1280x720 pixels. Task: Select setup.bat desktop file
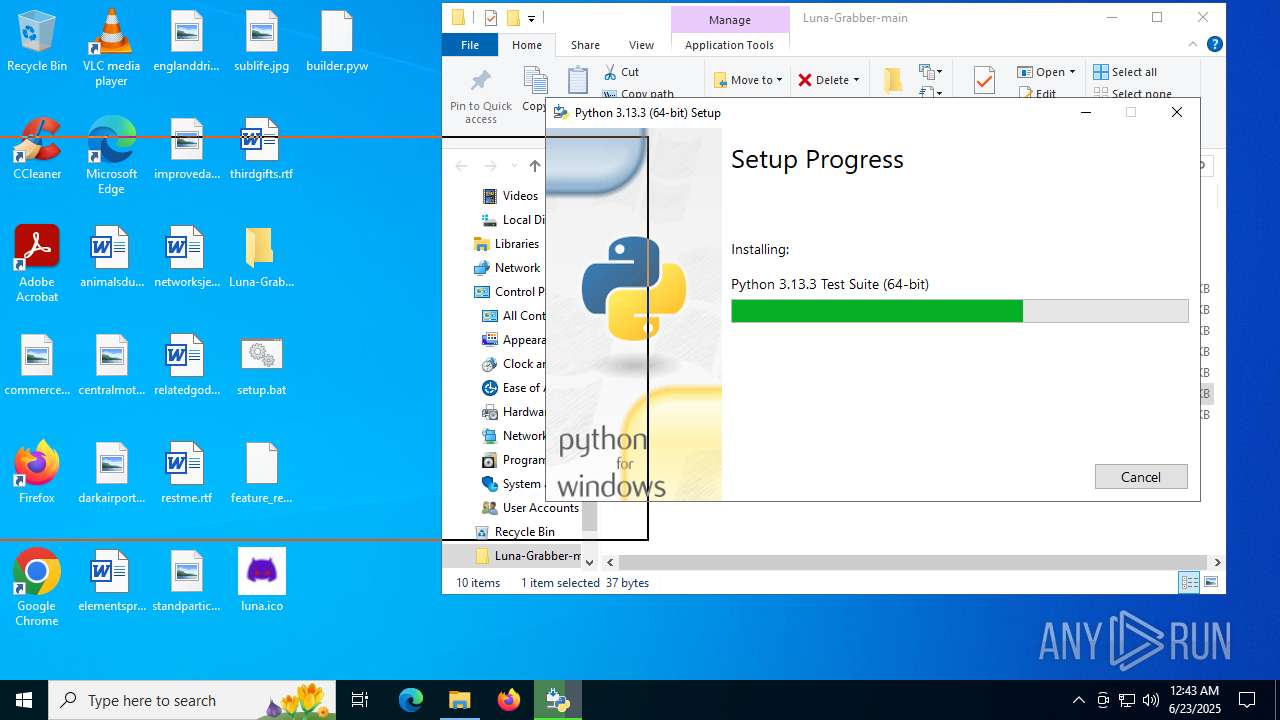tap(261, 364)
